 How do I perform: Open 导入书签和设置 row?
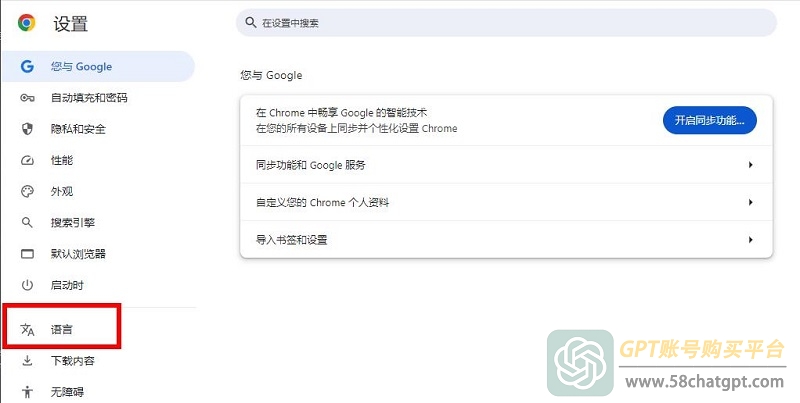506,240
